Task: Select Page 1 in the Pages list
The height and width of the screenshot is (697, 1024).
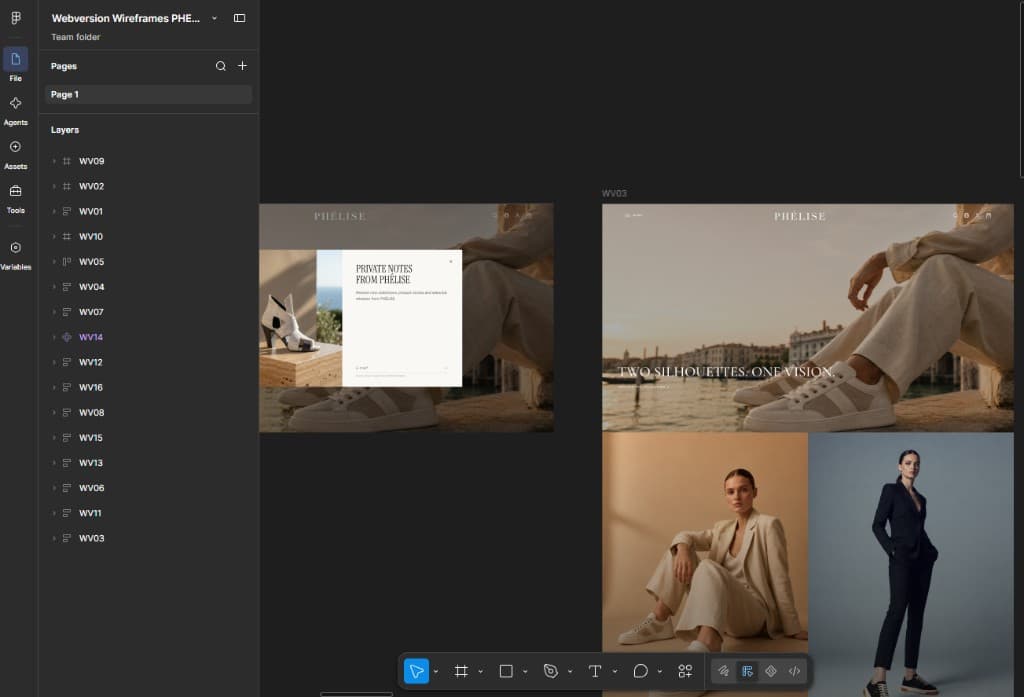Action: (148, 95)
